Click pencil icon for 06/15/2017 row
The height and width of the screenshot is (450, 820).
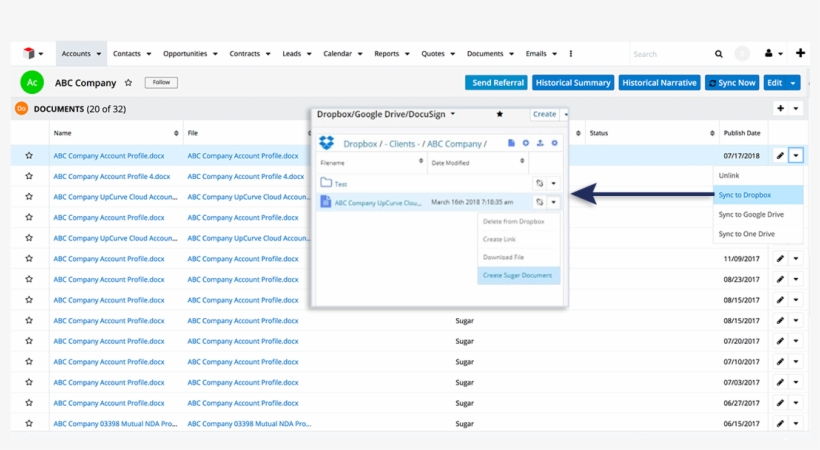pyautogui.click(x=780, y=423)
